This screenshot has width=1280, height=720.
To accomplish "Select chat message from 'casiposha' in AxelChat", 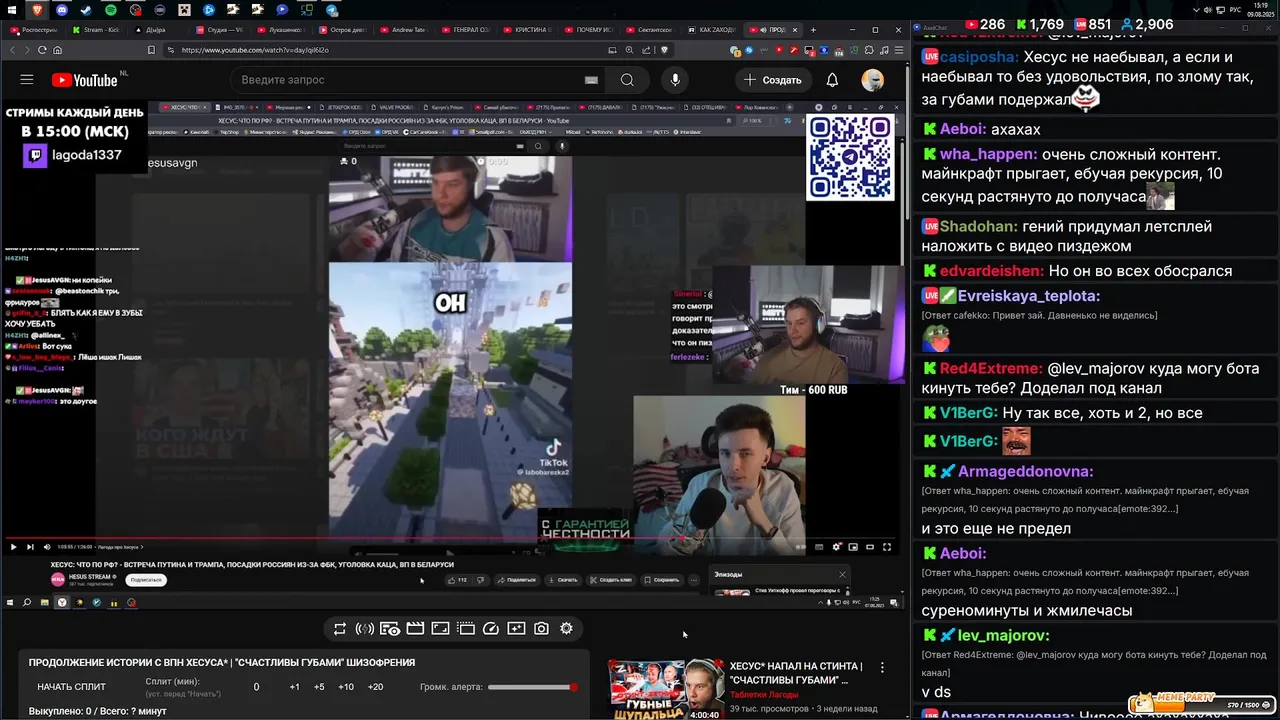I will [x=1096, y=82].
